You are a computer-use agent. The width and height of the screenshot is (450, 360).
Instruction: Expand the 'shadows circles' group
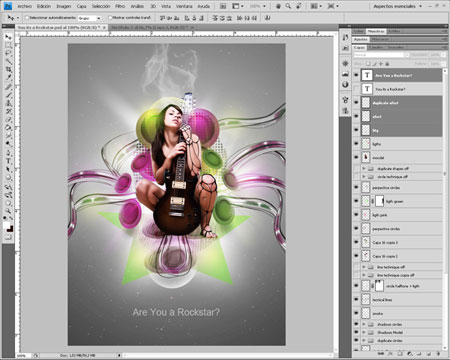pyautogui.click(x=364, y=324)
